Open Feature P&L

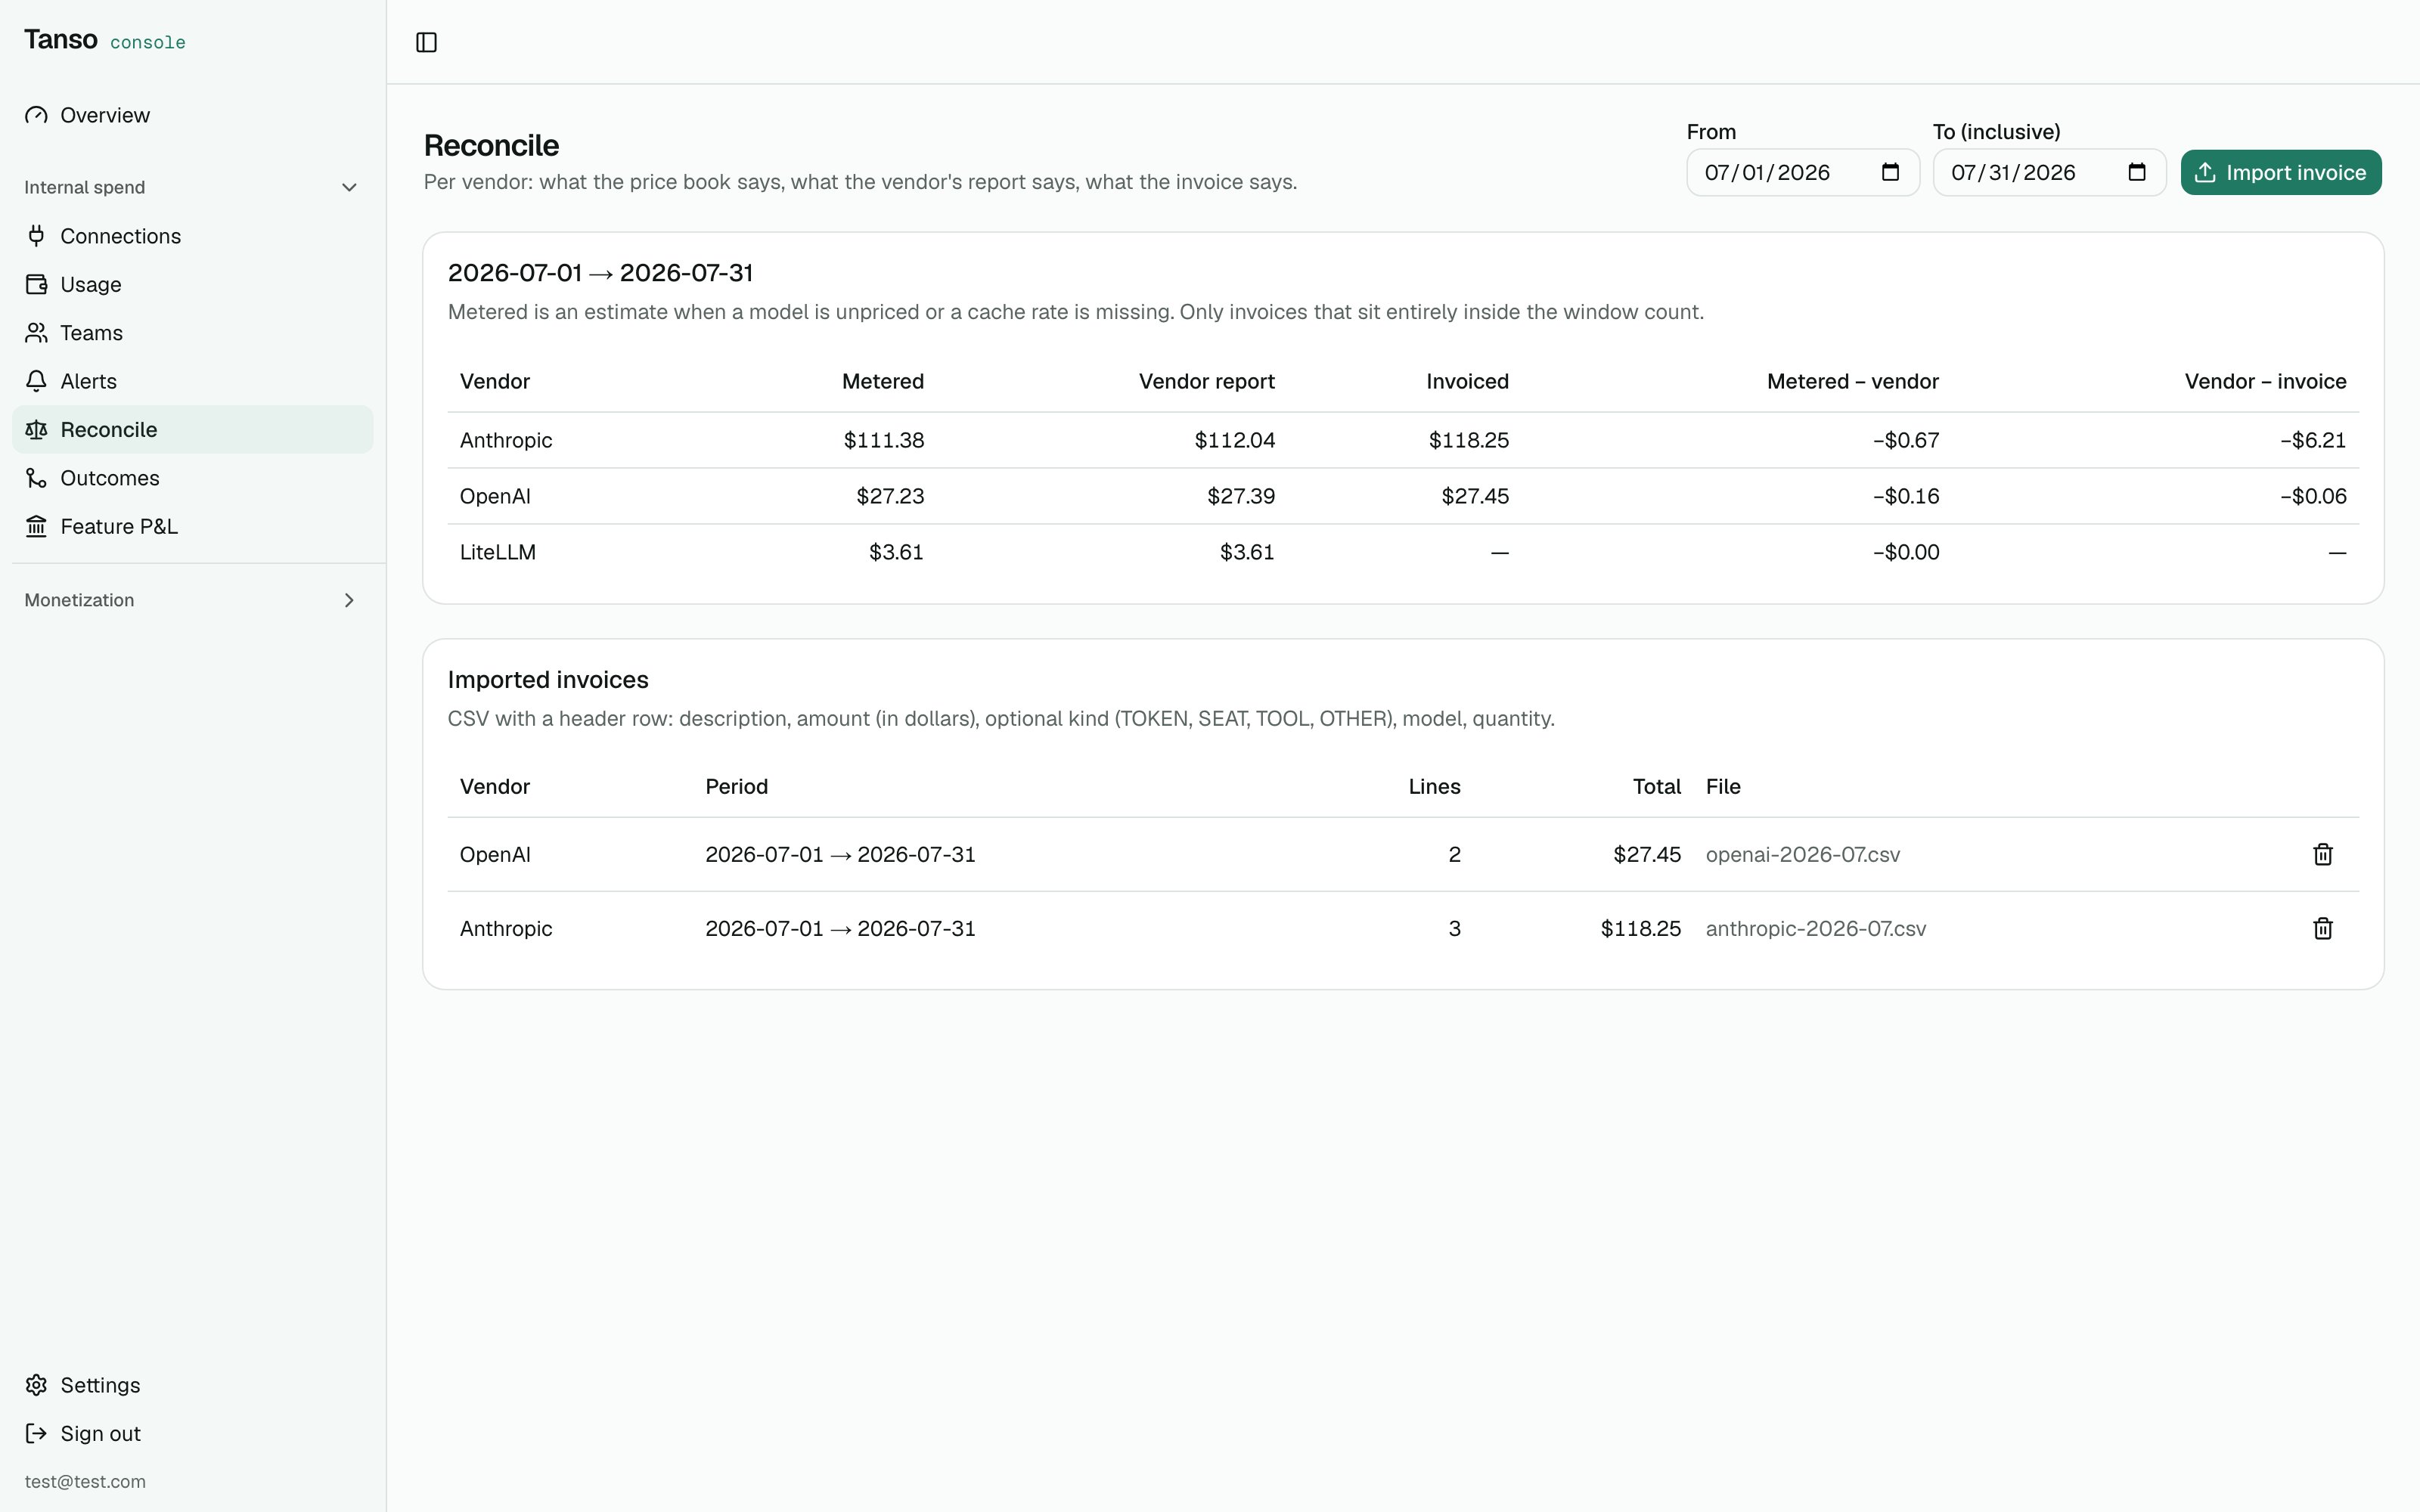(192, 526)
